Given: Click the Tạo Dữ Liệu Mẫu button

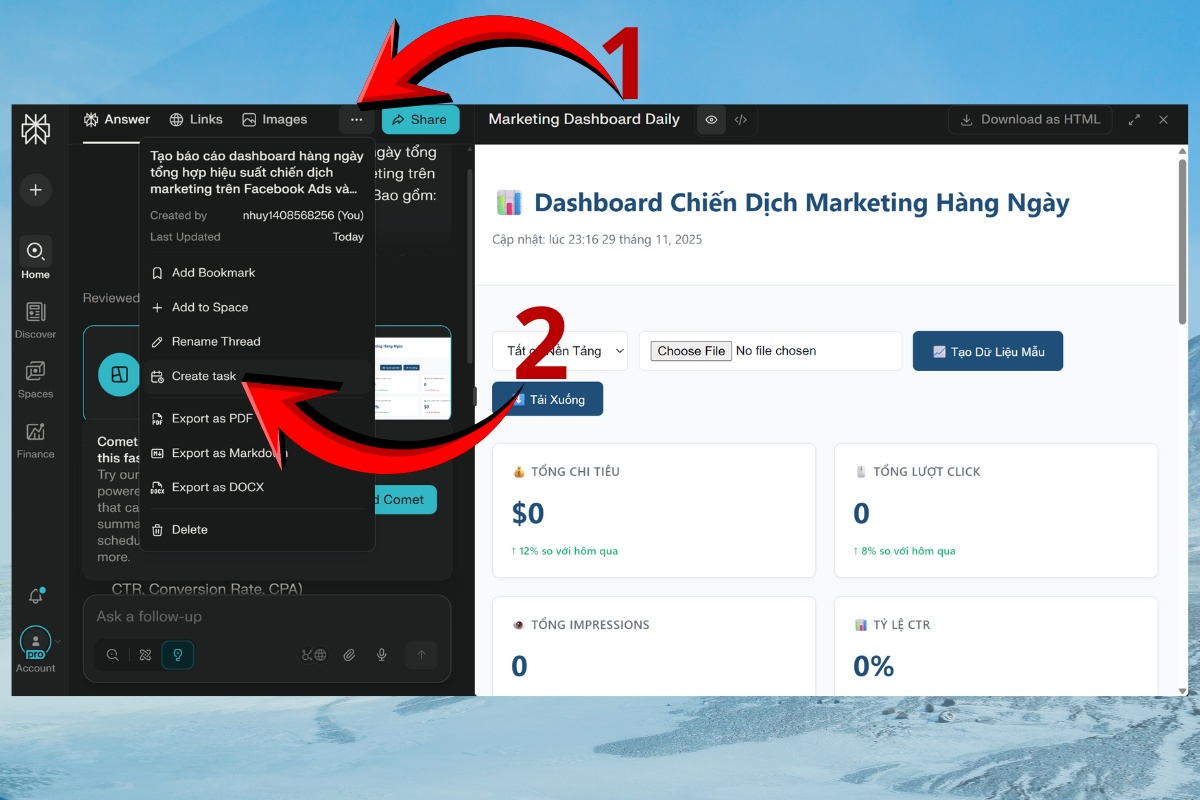Looking at the screenshot, I should tap(988, 351).
